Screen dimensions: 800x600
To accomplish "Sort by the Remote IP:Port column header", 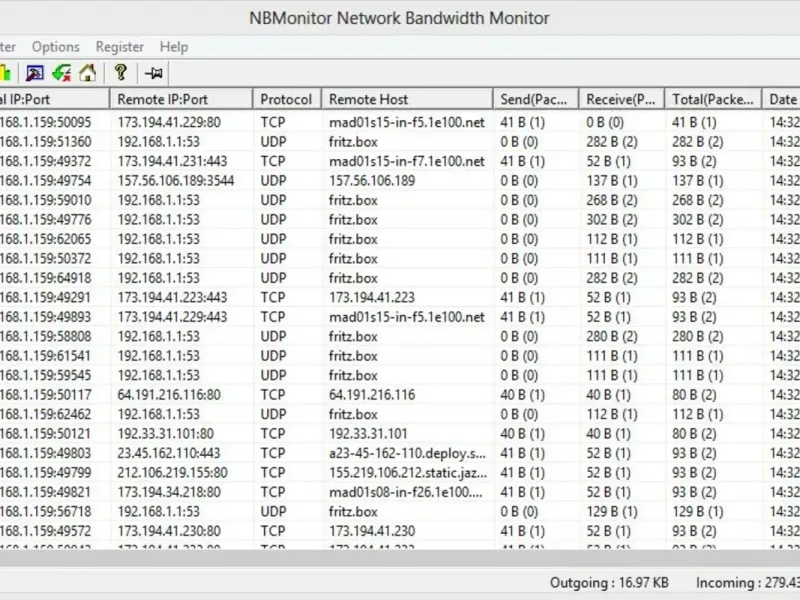I will 182,99.
